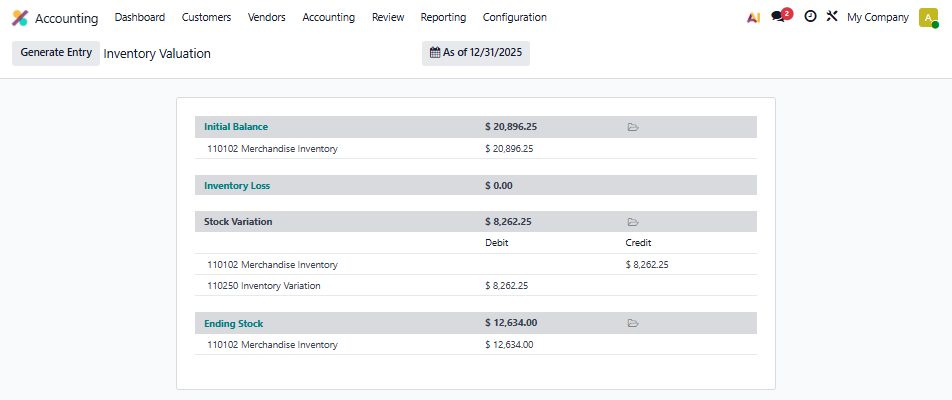Go to the Dashboard menu item
Screen dimensions: 952x400
(140, 17)
